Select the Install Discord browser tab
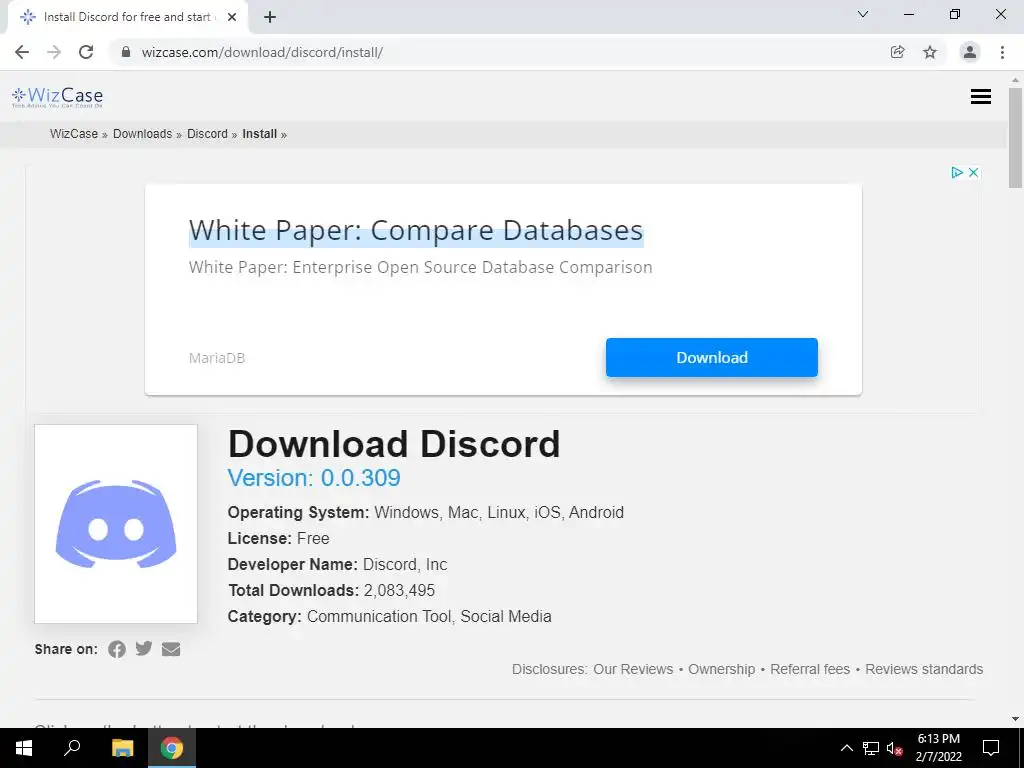This screenshot has height=768, width=1024. (x=127, y=17)
